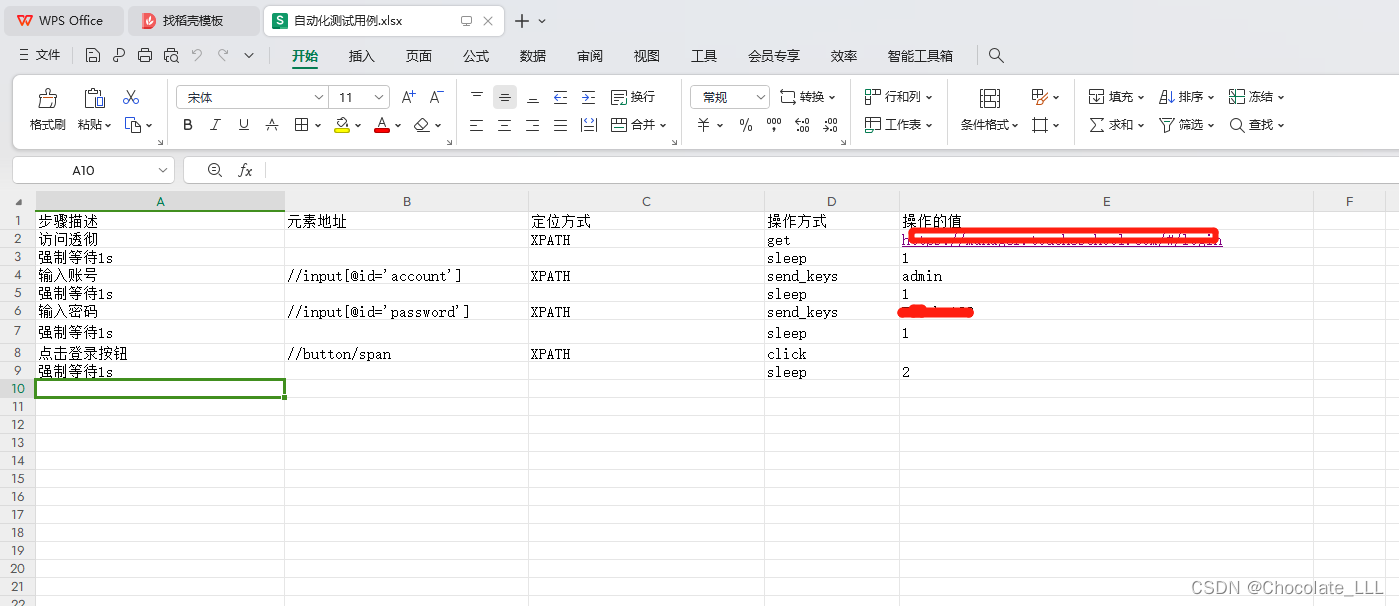The height and width of the screenshot is (606, 1399).
Task: Click the Decrease Indent icon
Action: [561, 97]
